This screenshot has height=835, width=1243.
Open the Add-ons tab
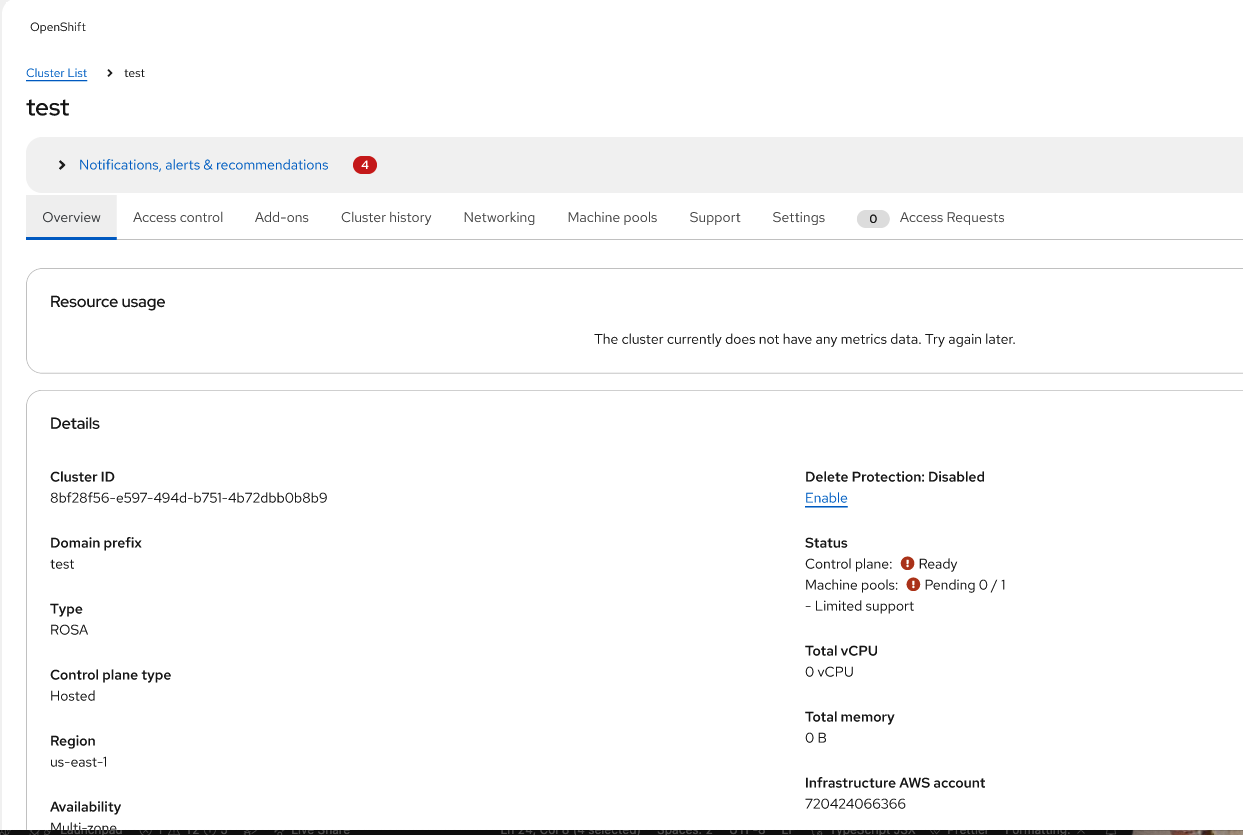pos(282,217)
